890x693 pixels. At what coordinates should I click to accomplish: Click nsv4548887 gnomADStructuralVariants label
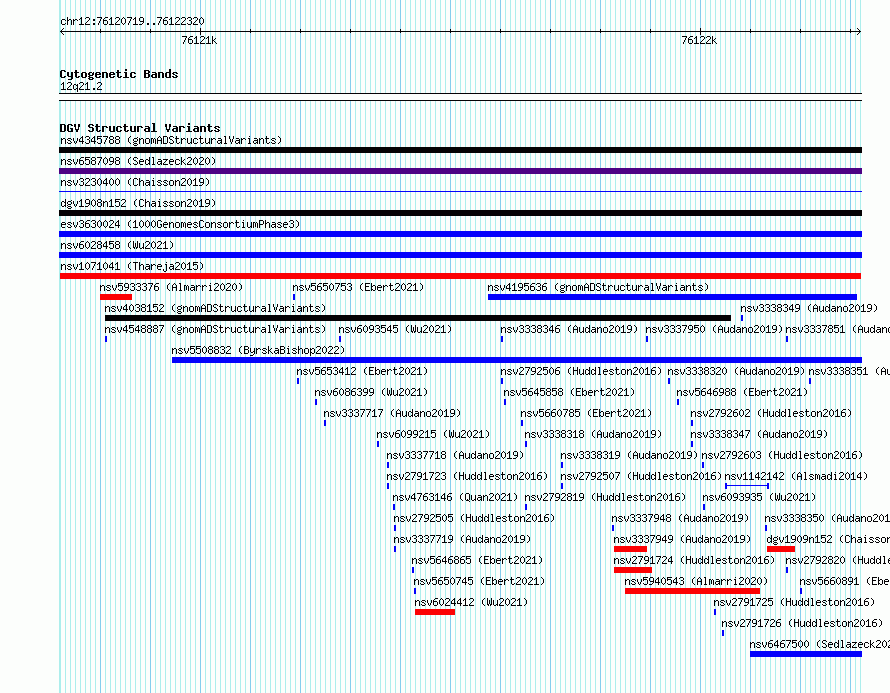215,329
